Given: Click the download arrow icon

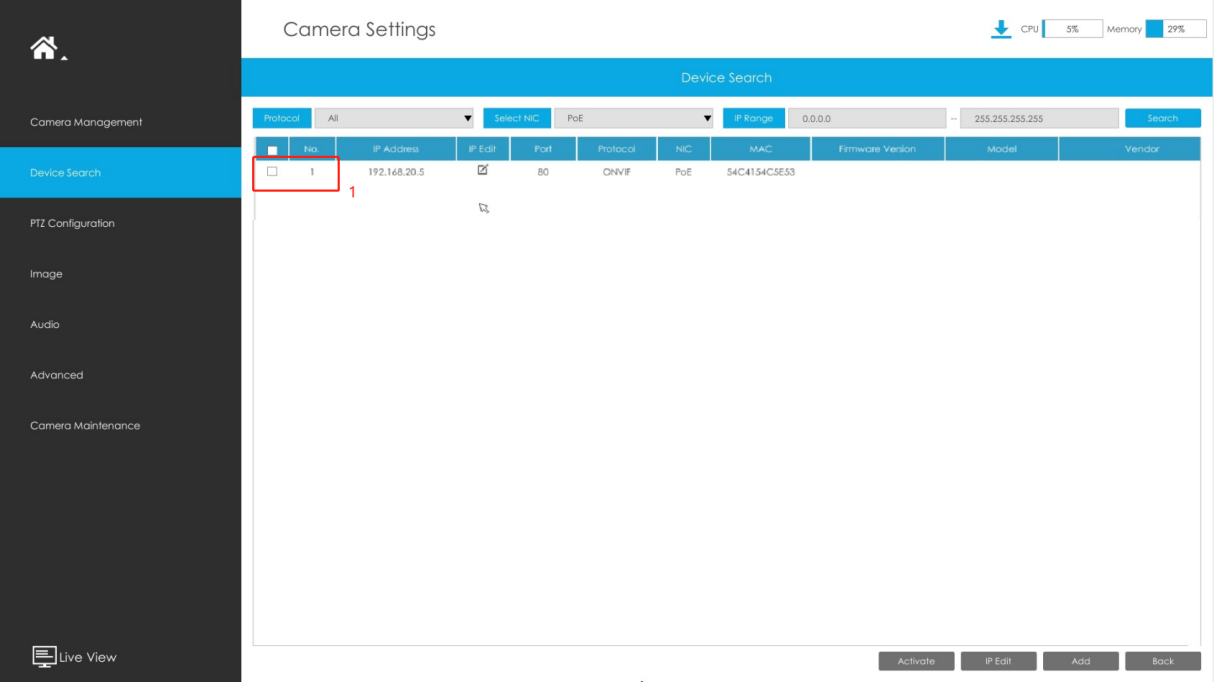Looking at the screenshot, I should click(1001, 29).
